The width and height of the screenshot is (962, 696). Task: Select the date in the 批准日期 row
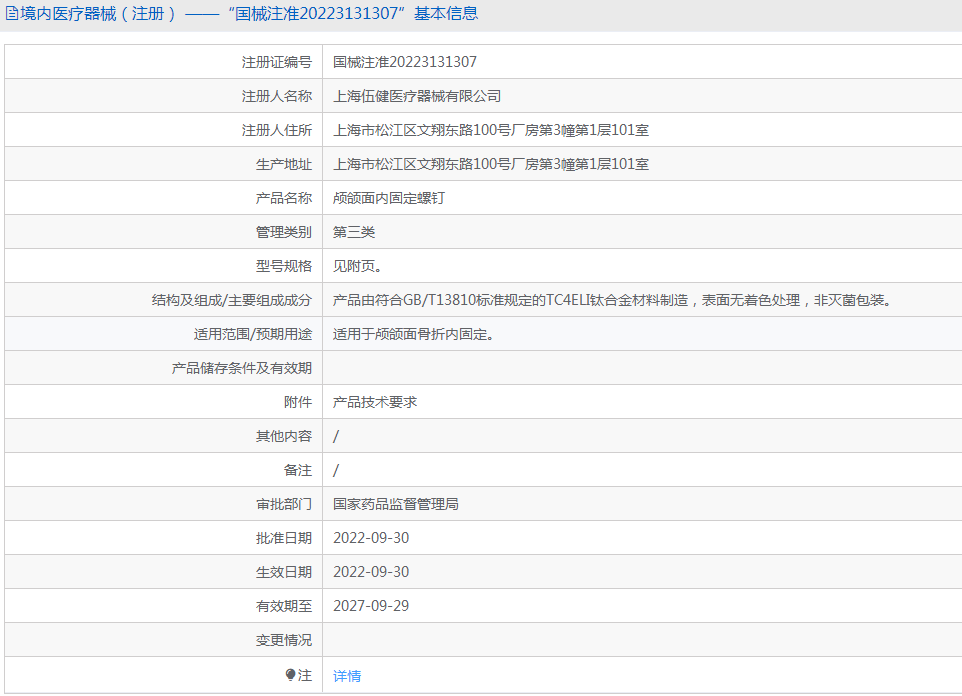[x=371, y=538]
